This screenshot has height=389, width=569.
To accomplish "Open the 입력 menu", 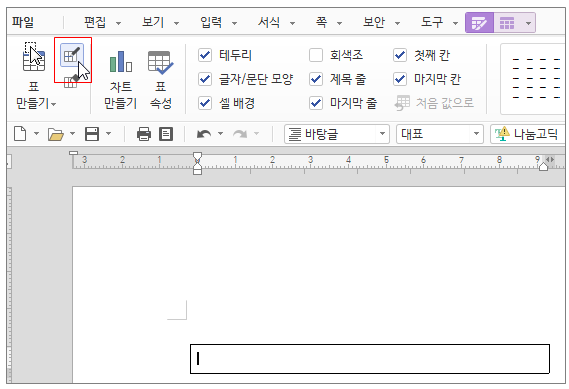I will click(211, 22).
